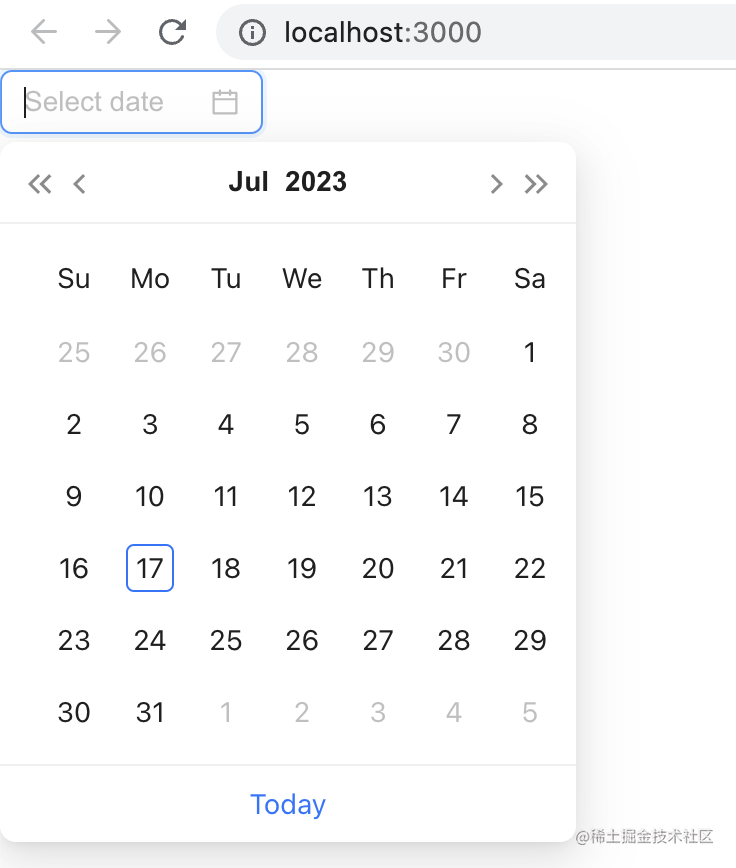Pick July 31 in the calendar
The width and height of the screenshot is (736, 868).
tap(150, 712)
